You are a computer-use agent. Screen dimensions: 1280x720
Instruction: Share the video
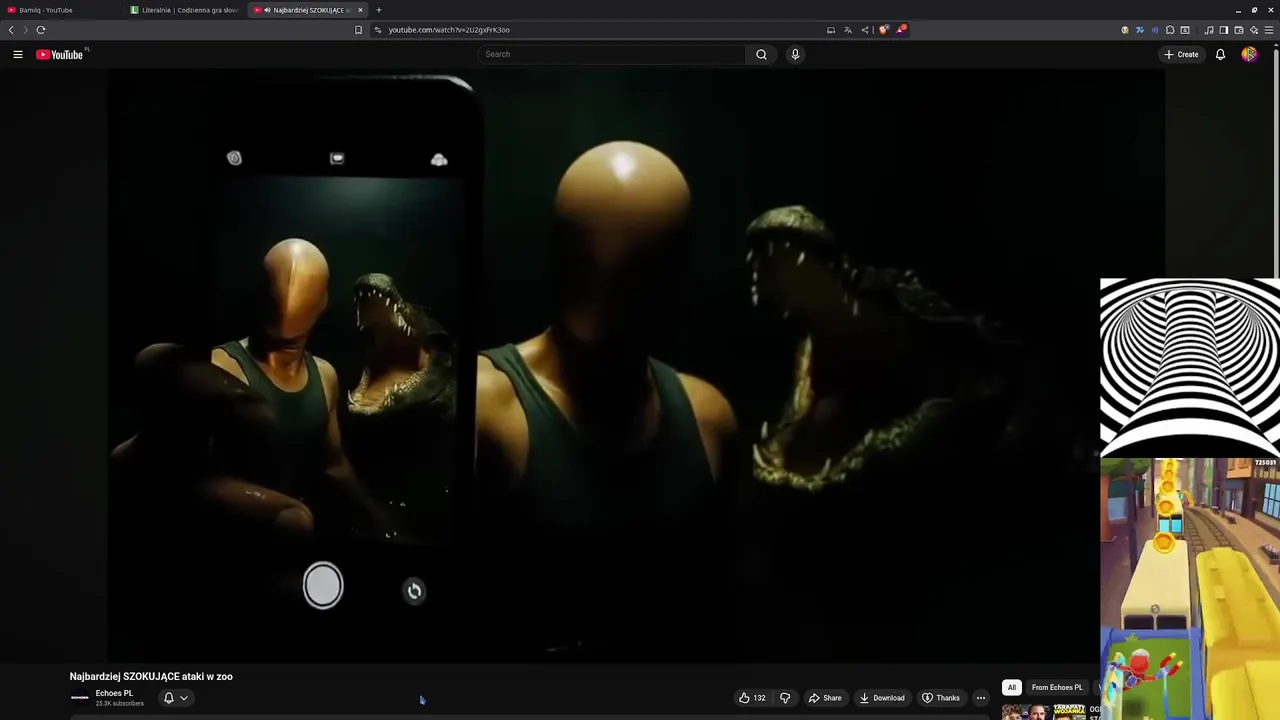click(x=825, y=698)
